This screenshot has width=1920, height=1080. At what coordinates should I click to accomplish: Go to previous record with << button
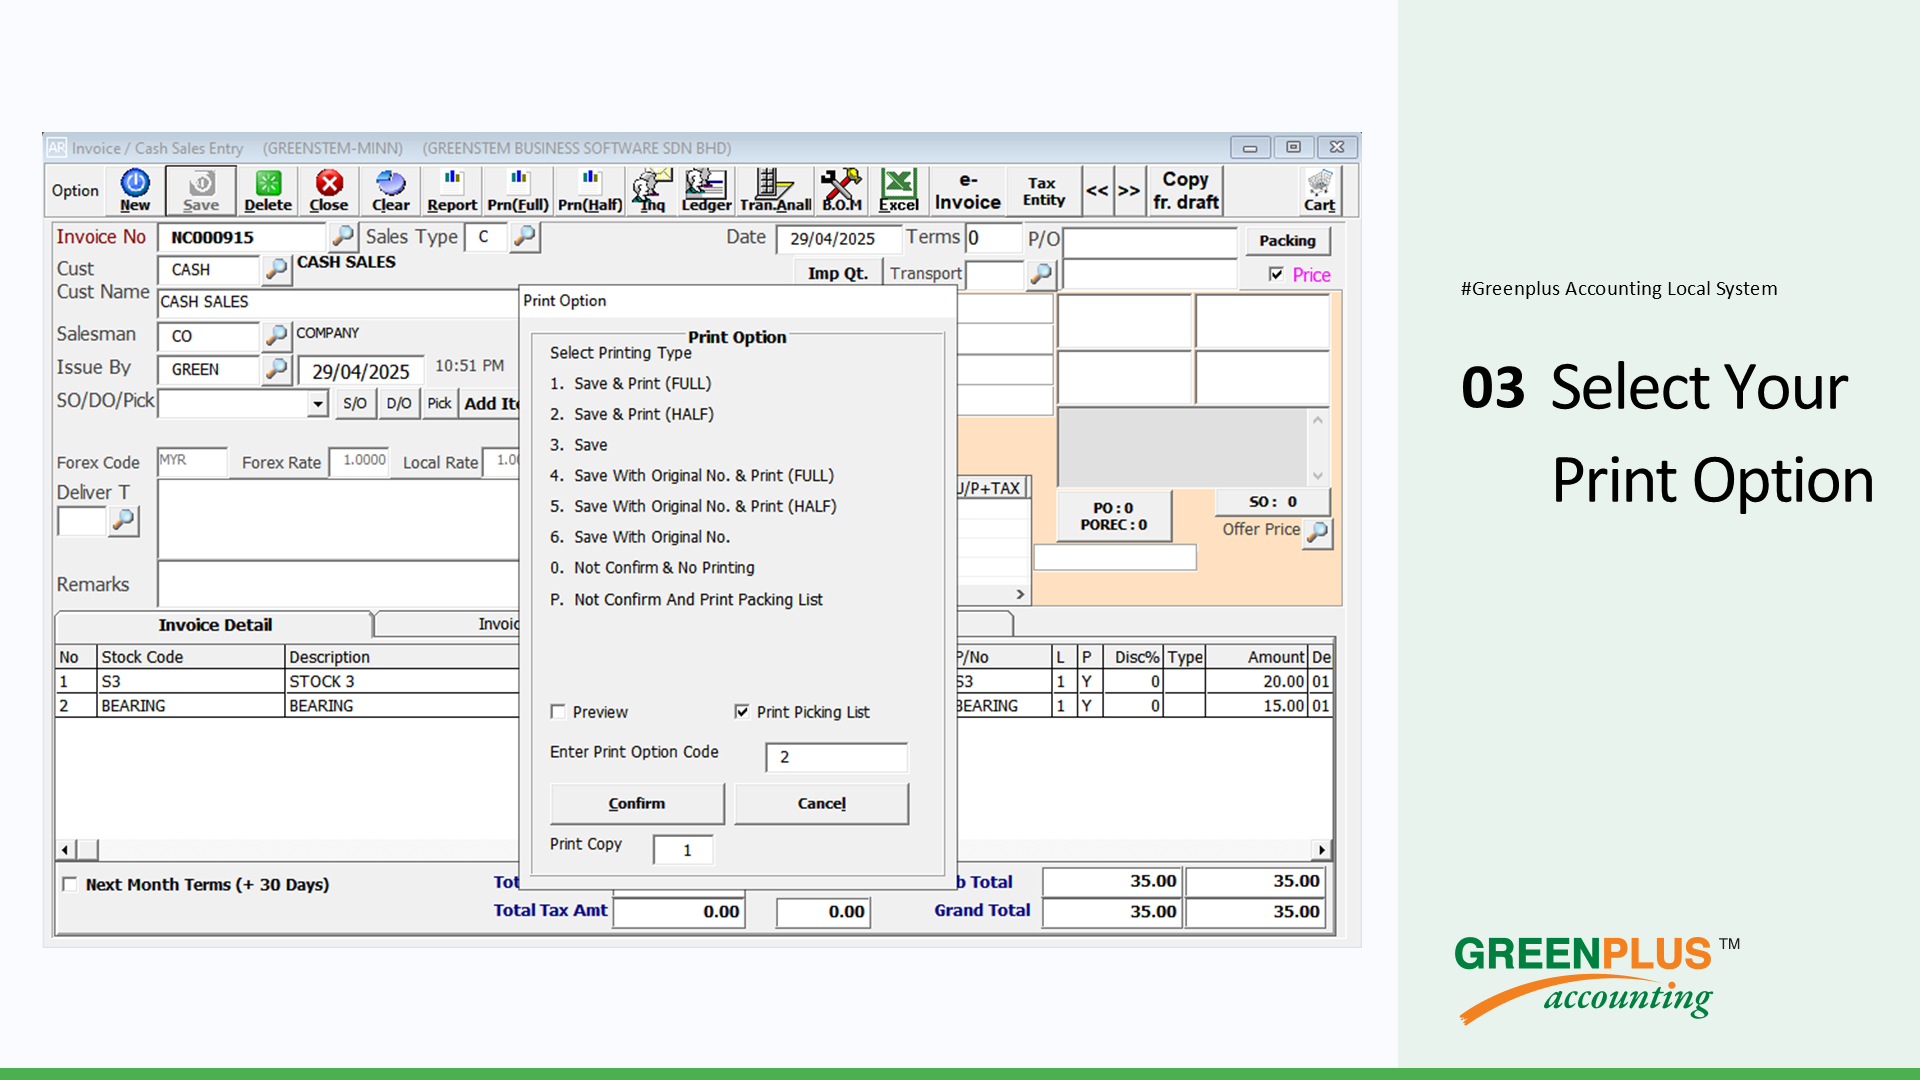point(1097,190)
